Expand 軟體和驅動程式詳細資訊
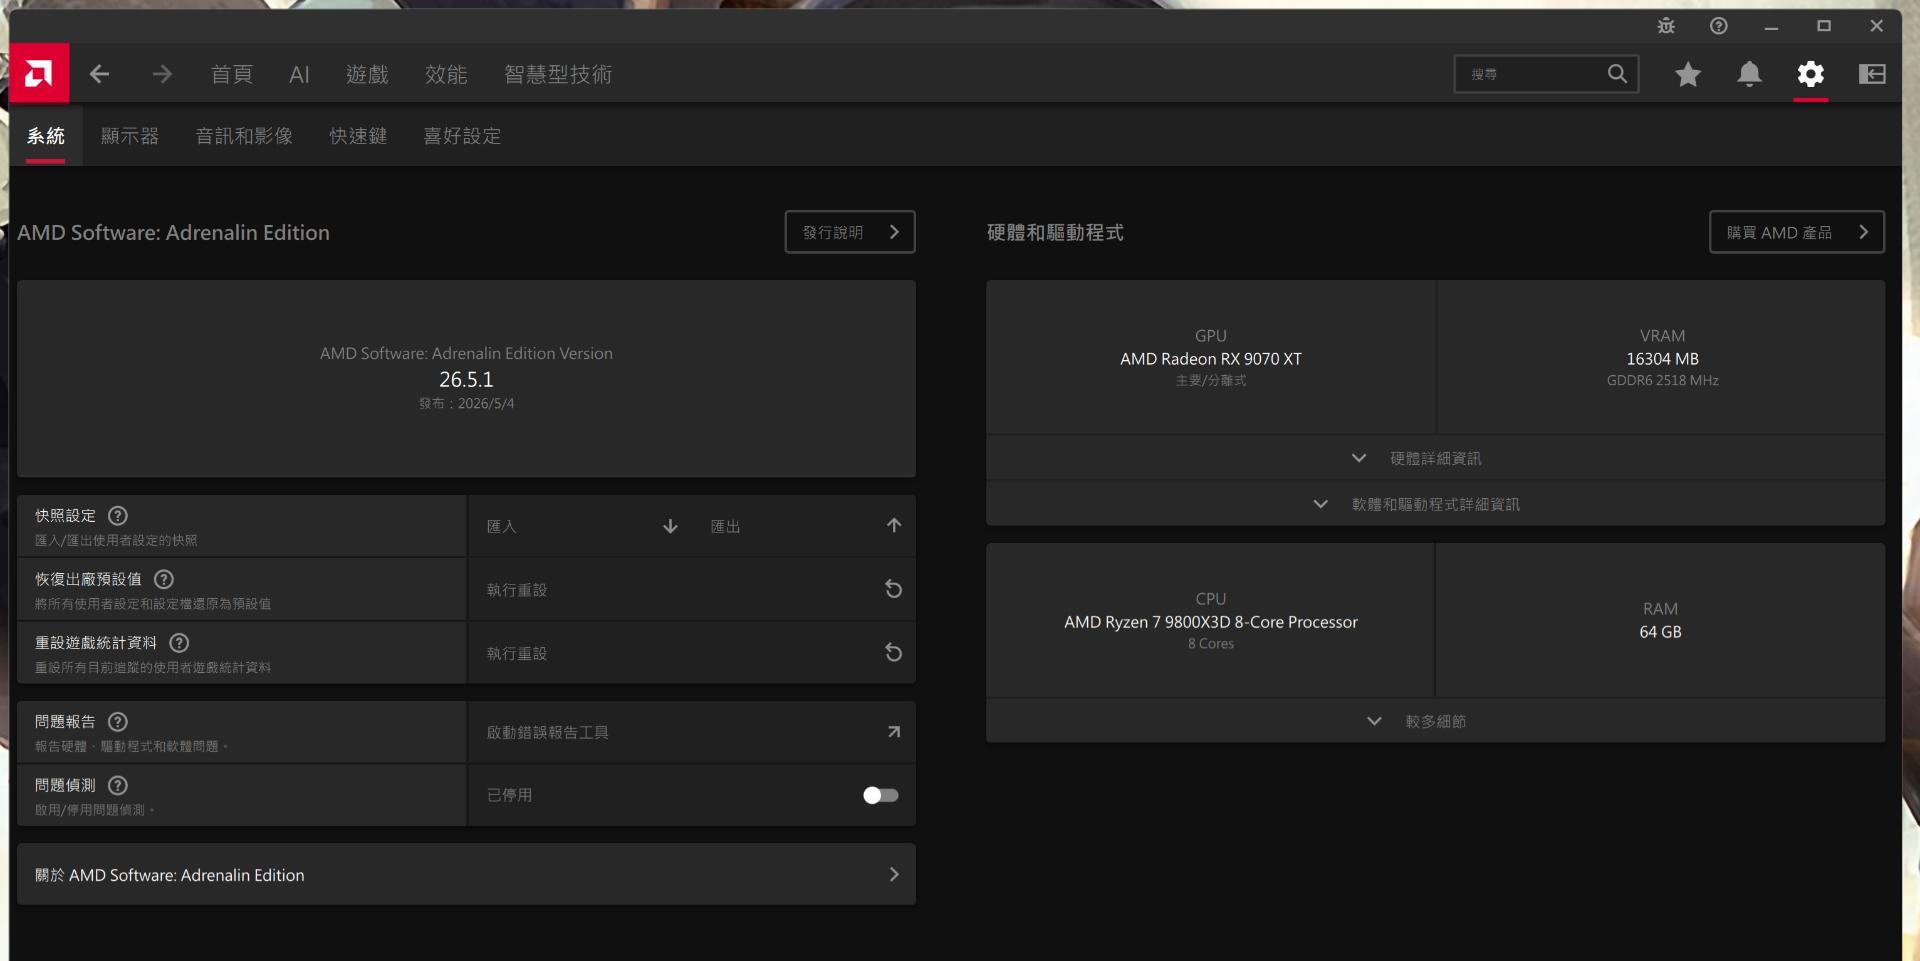 tap(1435, 504)
